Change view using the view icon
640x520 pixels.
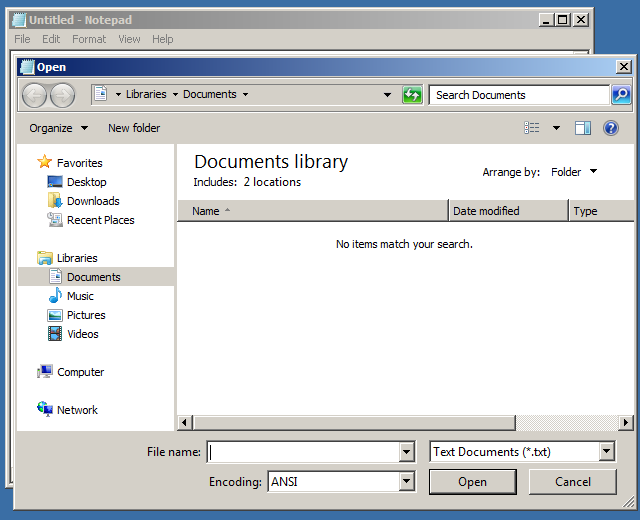tap(531, 128)
